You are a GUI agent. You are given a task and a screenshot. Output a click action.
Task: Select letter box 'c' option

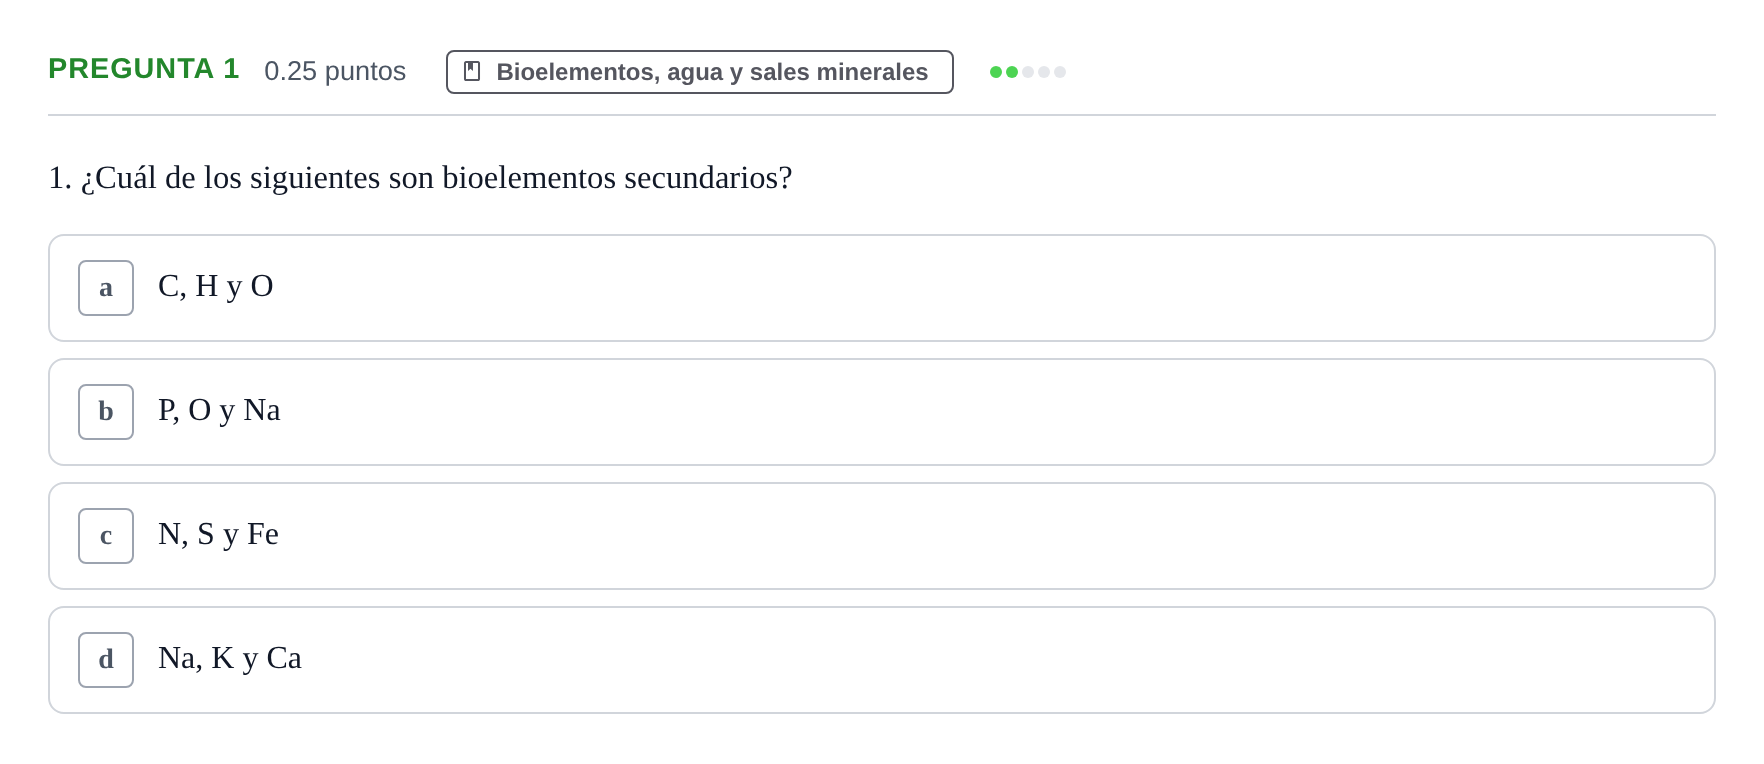106,536
